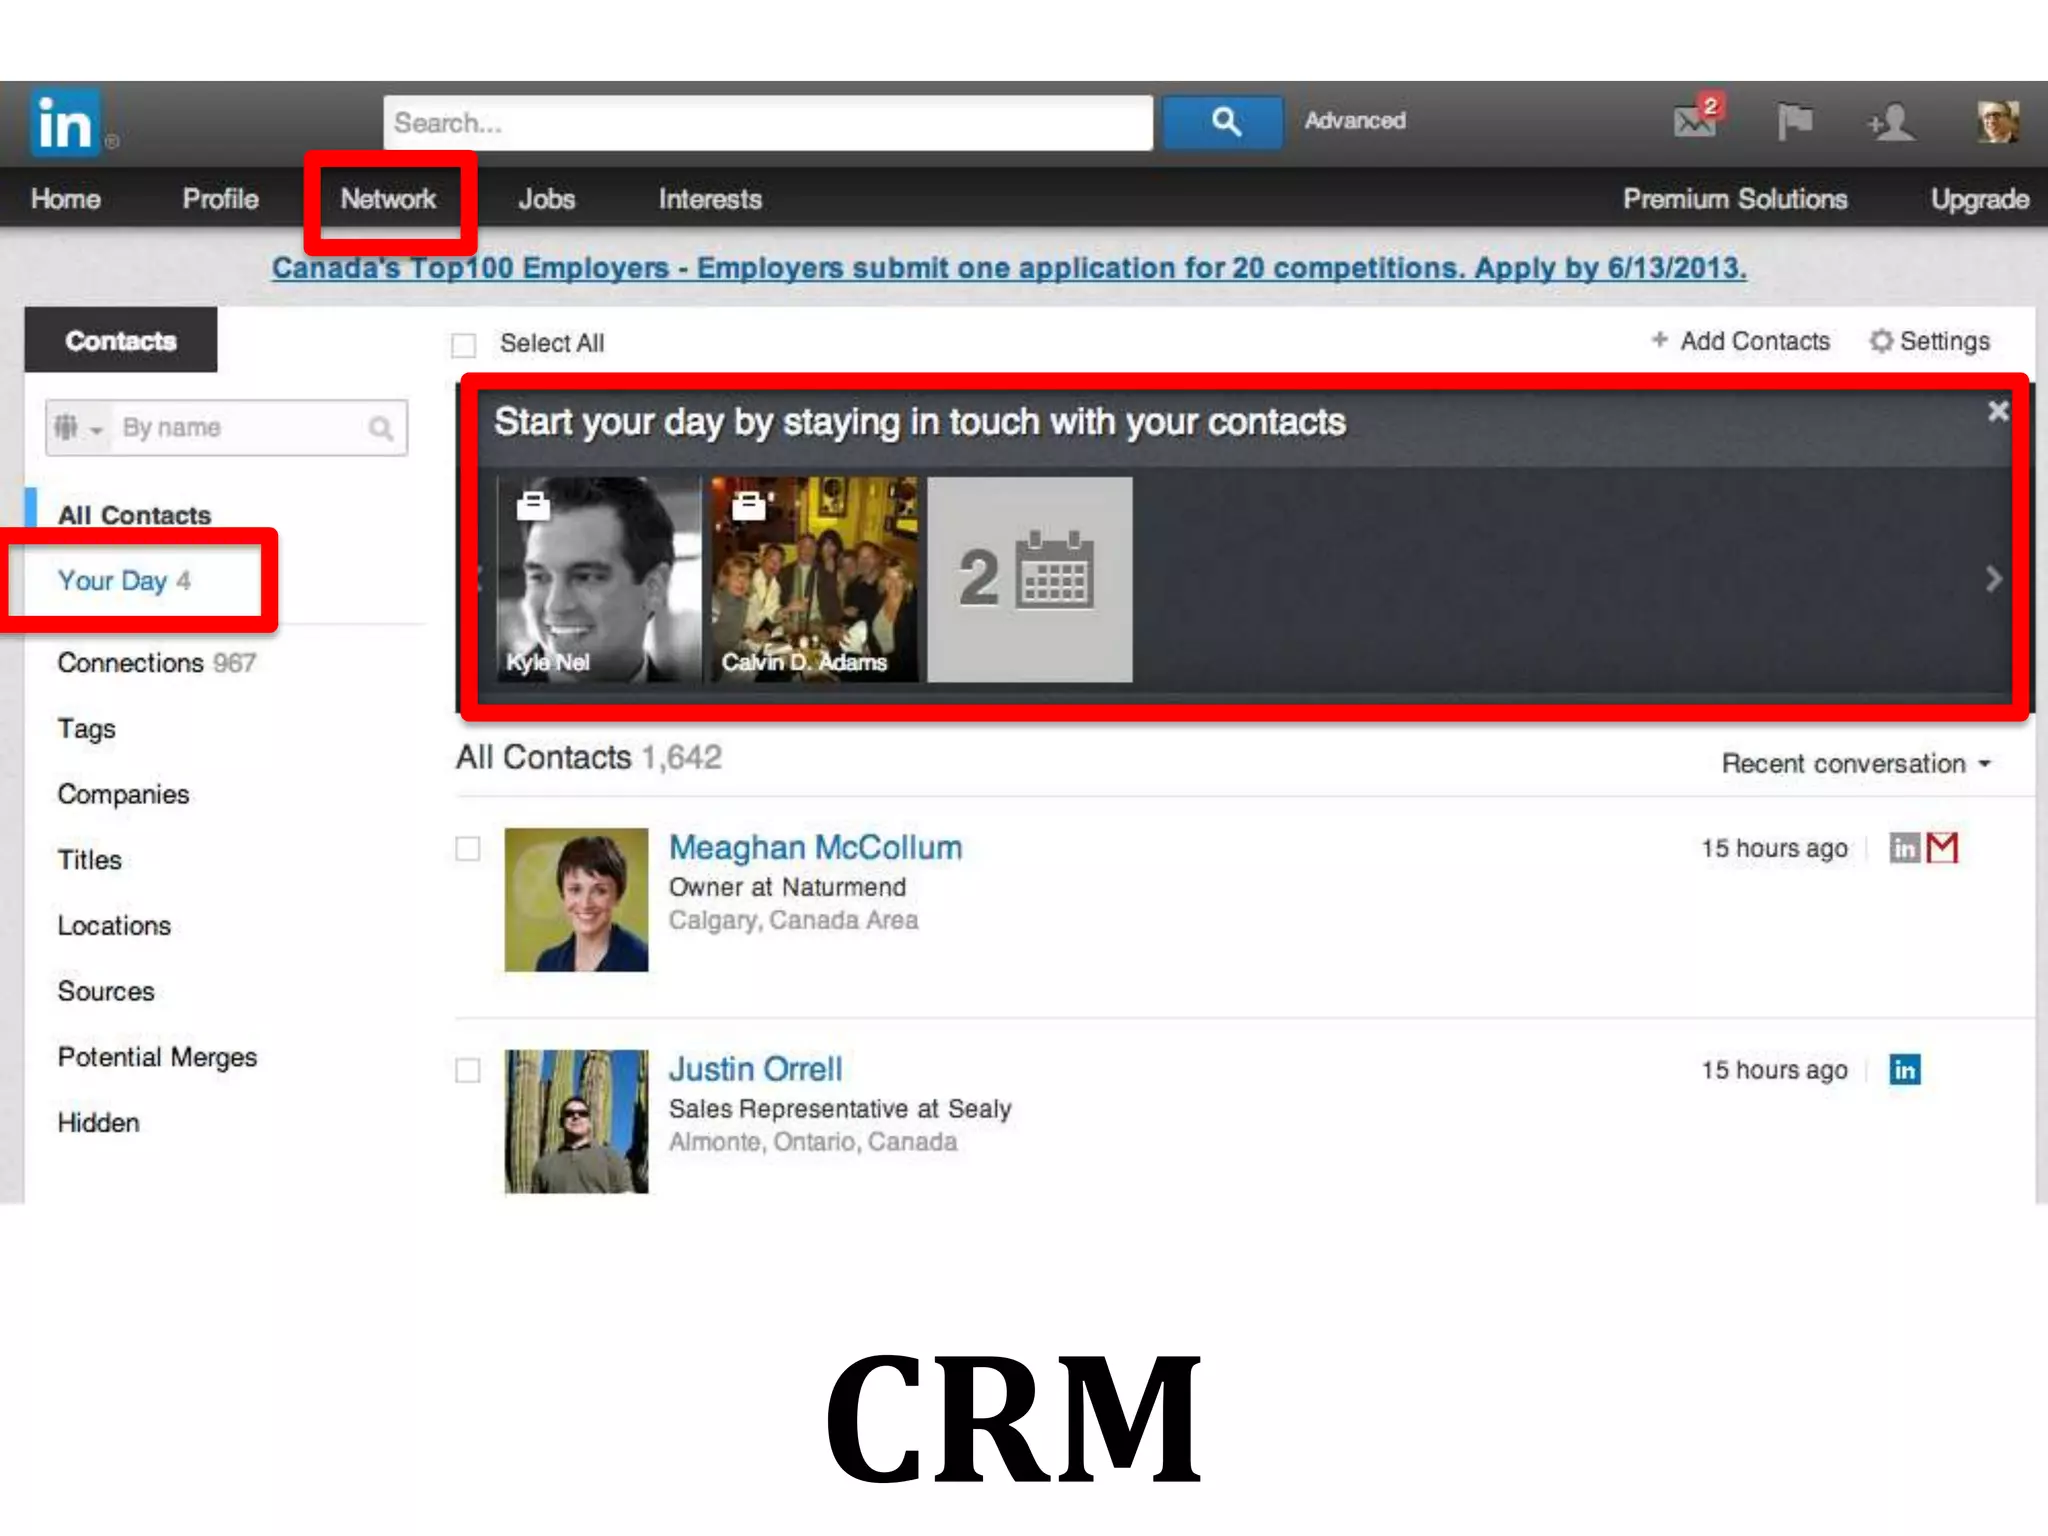The width and height of the screenshot is (2048, 1536).
Task: Click Justin Orrell's profile photo
Action: pos(576,1121)
